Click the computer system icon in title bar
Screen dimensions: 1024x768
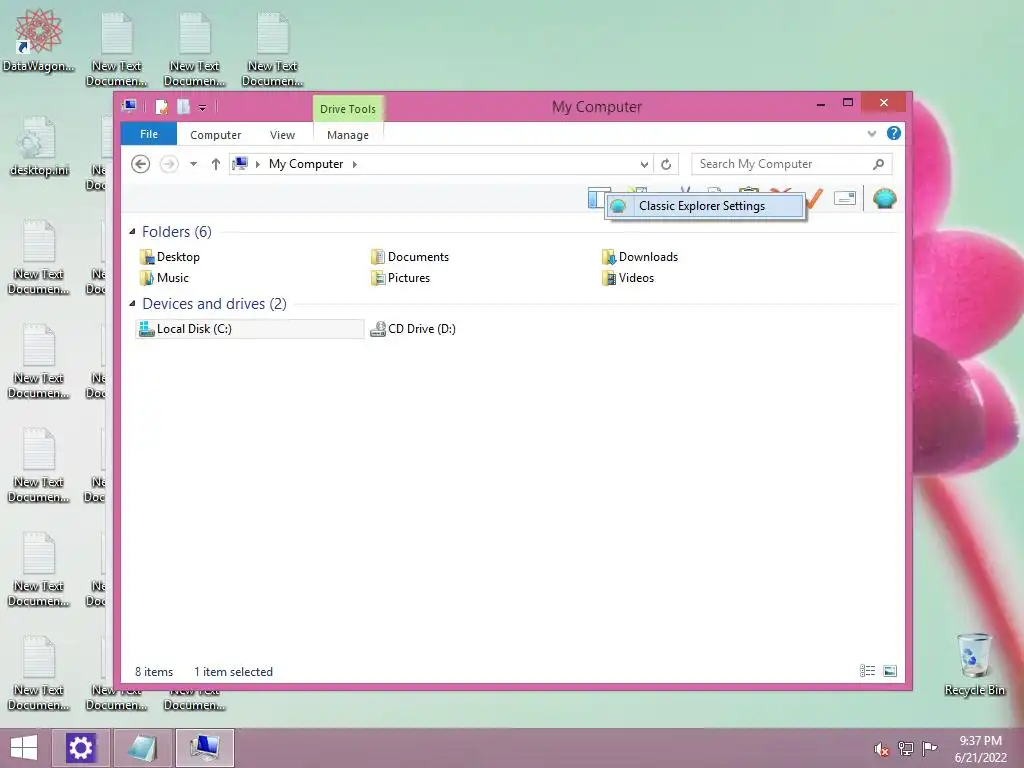pos(129,106)
